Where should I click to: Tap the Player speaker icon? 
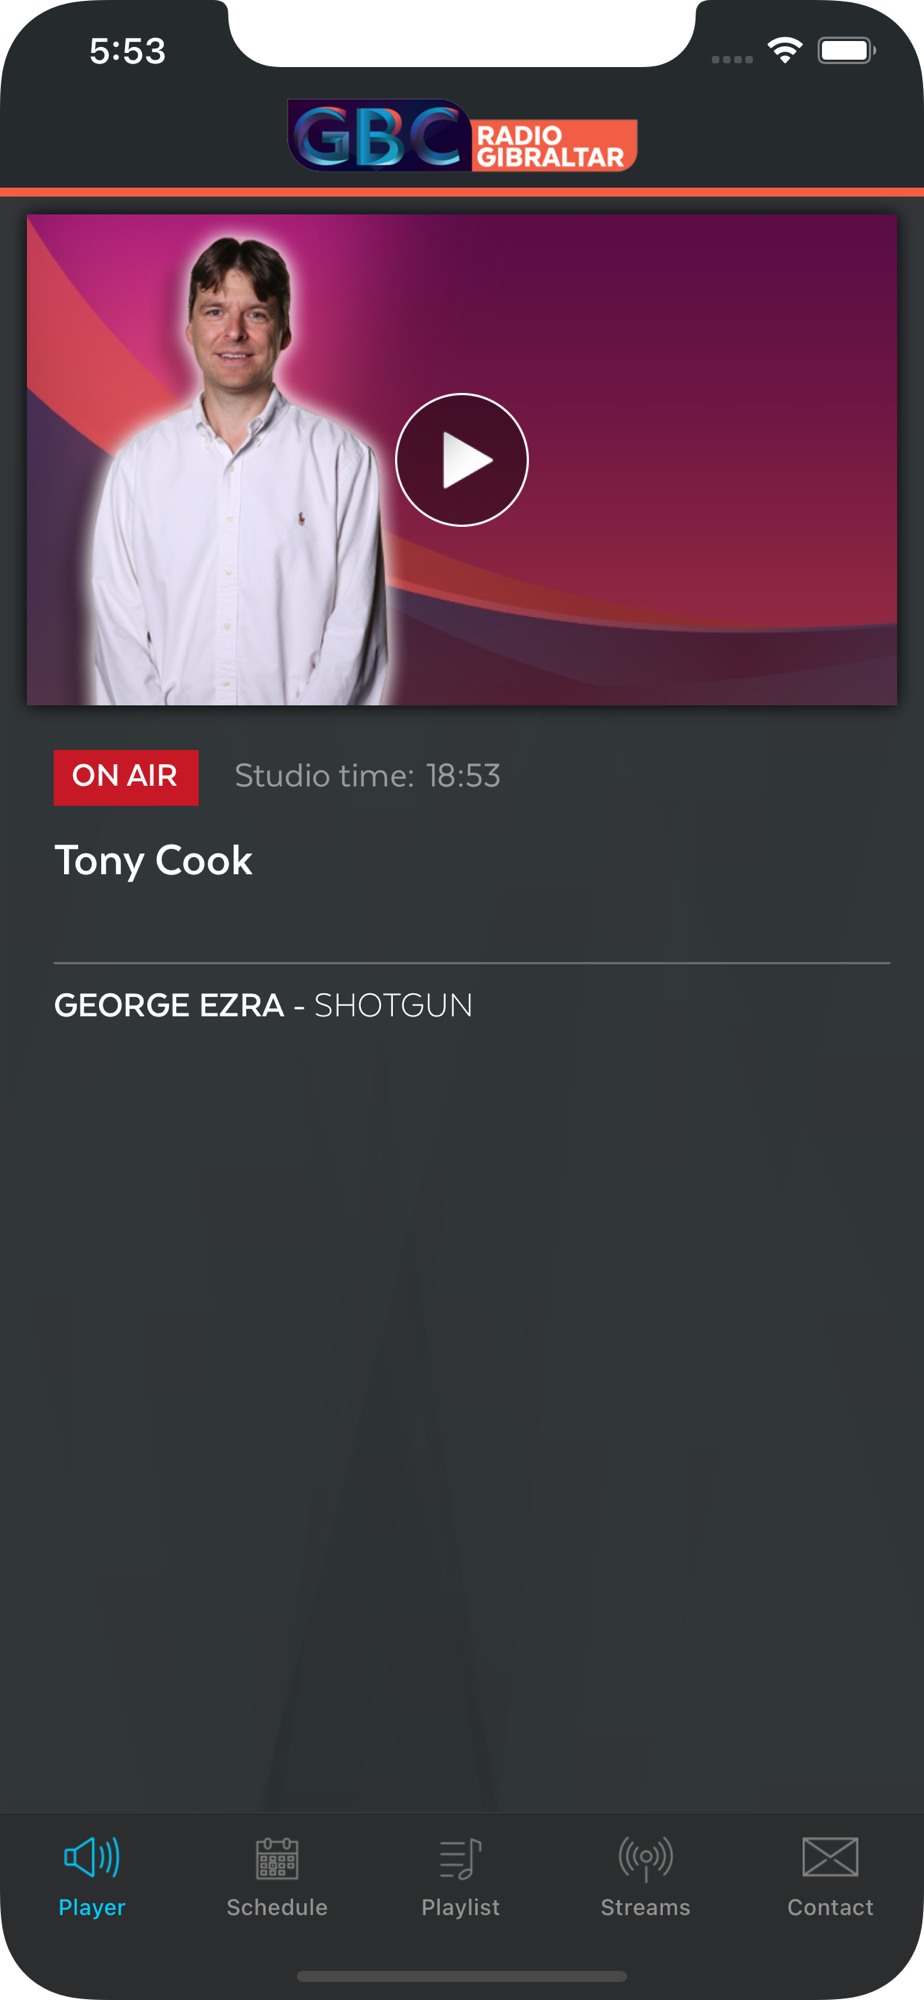[92, 1858]
